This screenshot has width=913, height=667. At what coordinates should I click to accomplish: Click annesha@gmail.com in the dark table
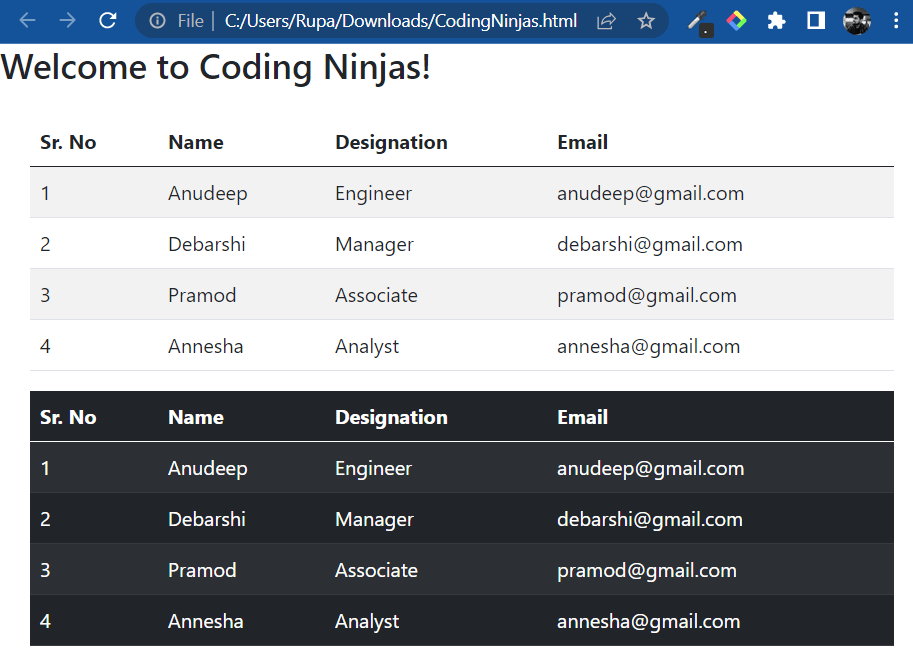pos(647,621)
